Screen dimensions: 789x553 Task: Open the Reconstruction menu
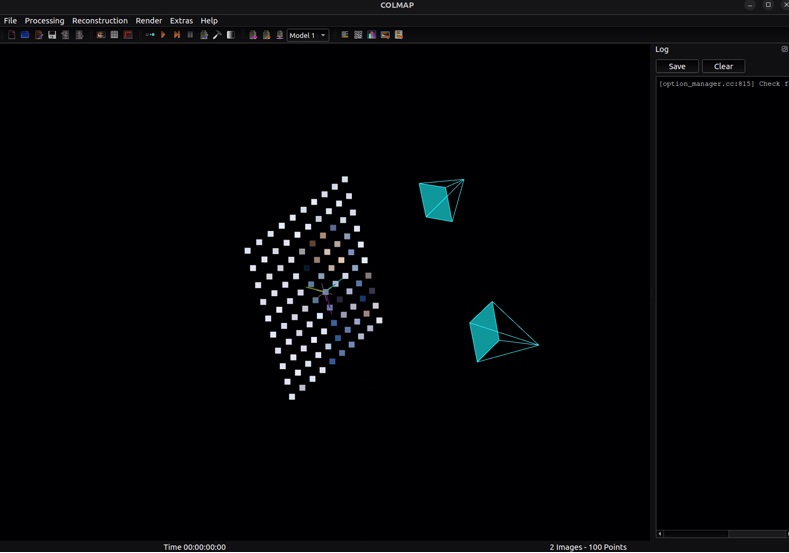[x=100, y=20]
